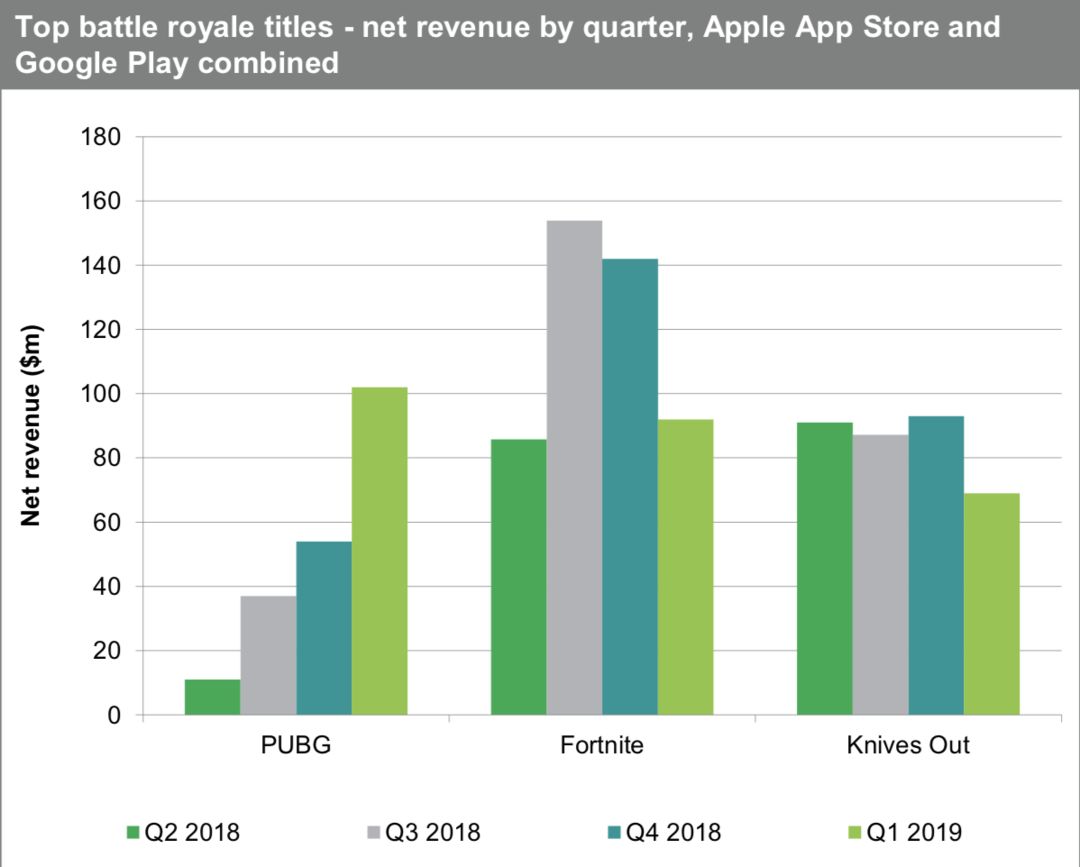The width and height of the screenshot is (1080, 867).
Task: Select the "0" y-axis tick label
Action: 114,715
